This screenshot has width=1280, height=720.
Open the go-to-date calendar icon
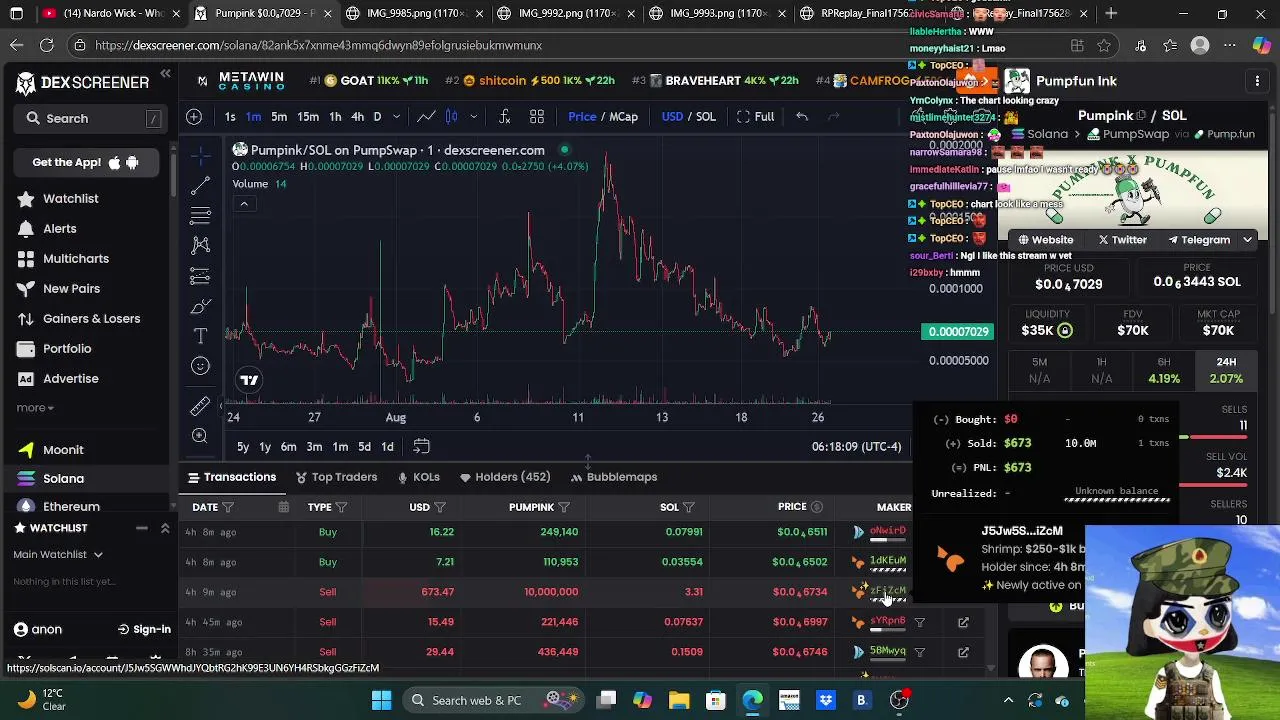pyautogui.click(x=421, y=447)
